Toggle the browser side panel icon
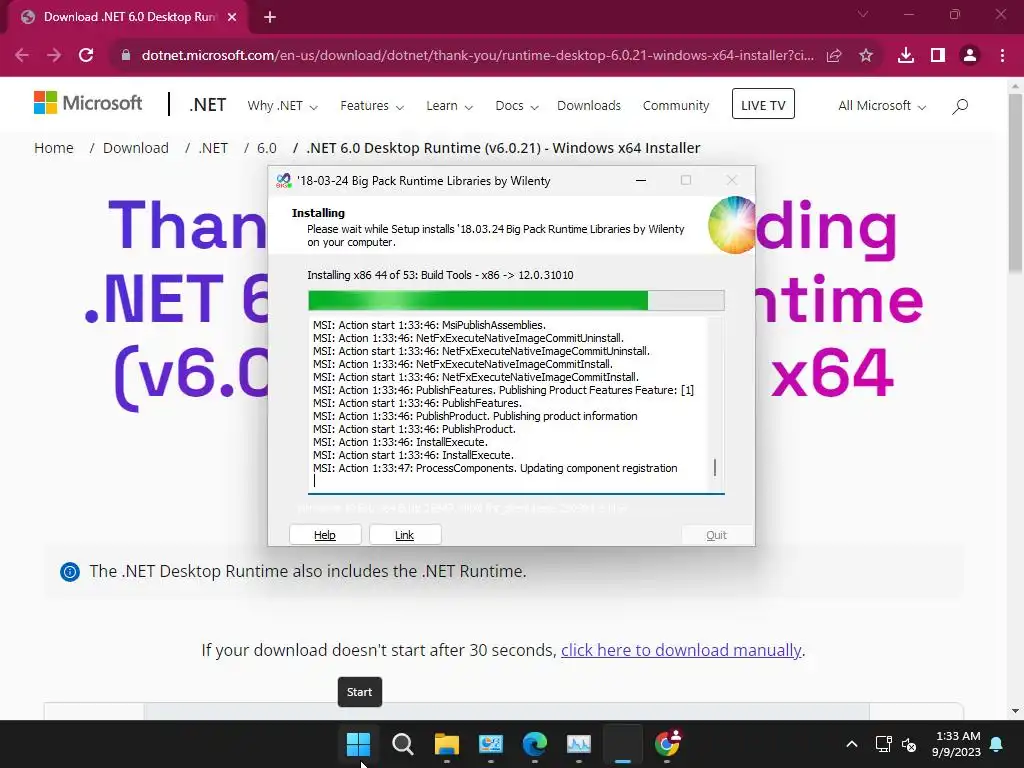The height and width of the screenshot is (768, 1024). 938,55
